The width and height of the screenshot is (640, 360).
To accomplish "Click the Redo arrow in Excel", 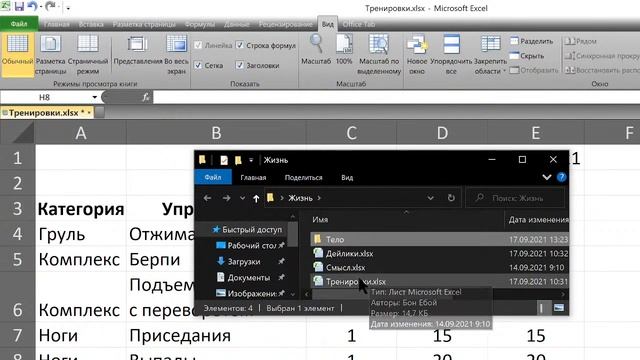I will [50, 6].
